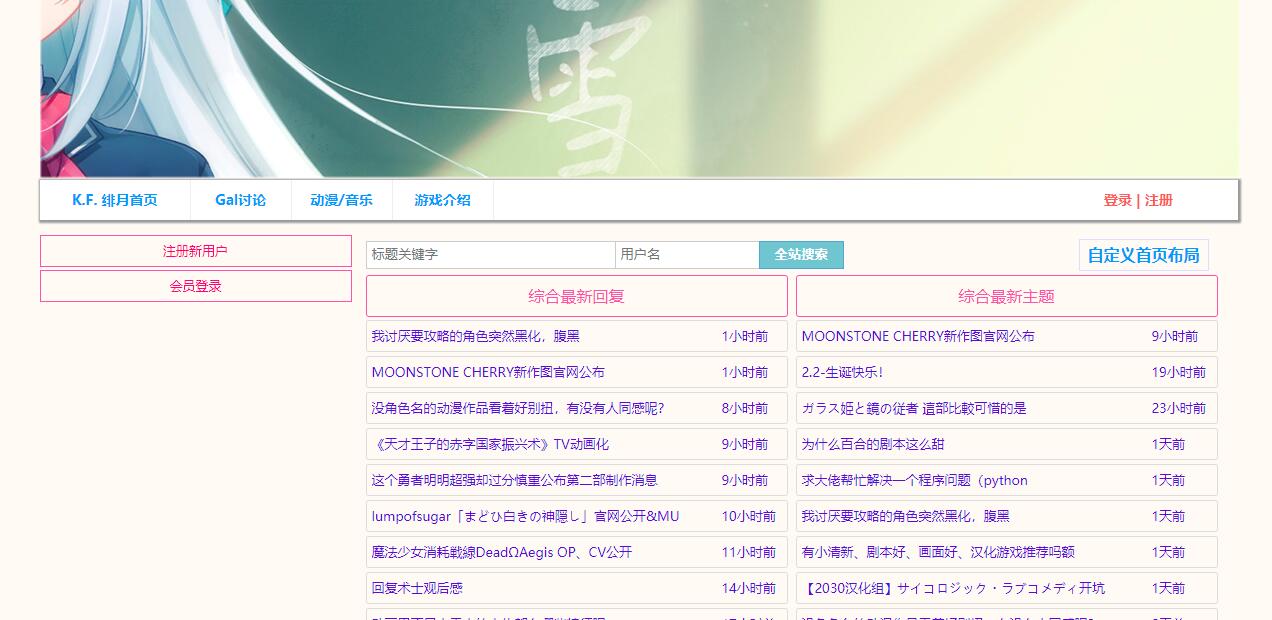Viewport: 1272px width, 620px height.
Task: Open thread 《天才王子的赤字国家振兴术》TV动画化
Action: pyautogui.click(x=490, y=444)
